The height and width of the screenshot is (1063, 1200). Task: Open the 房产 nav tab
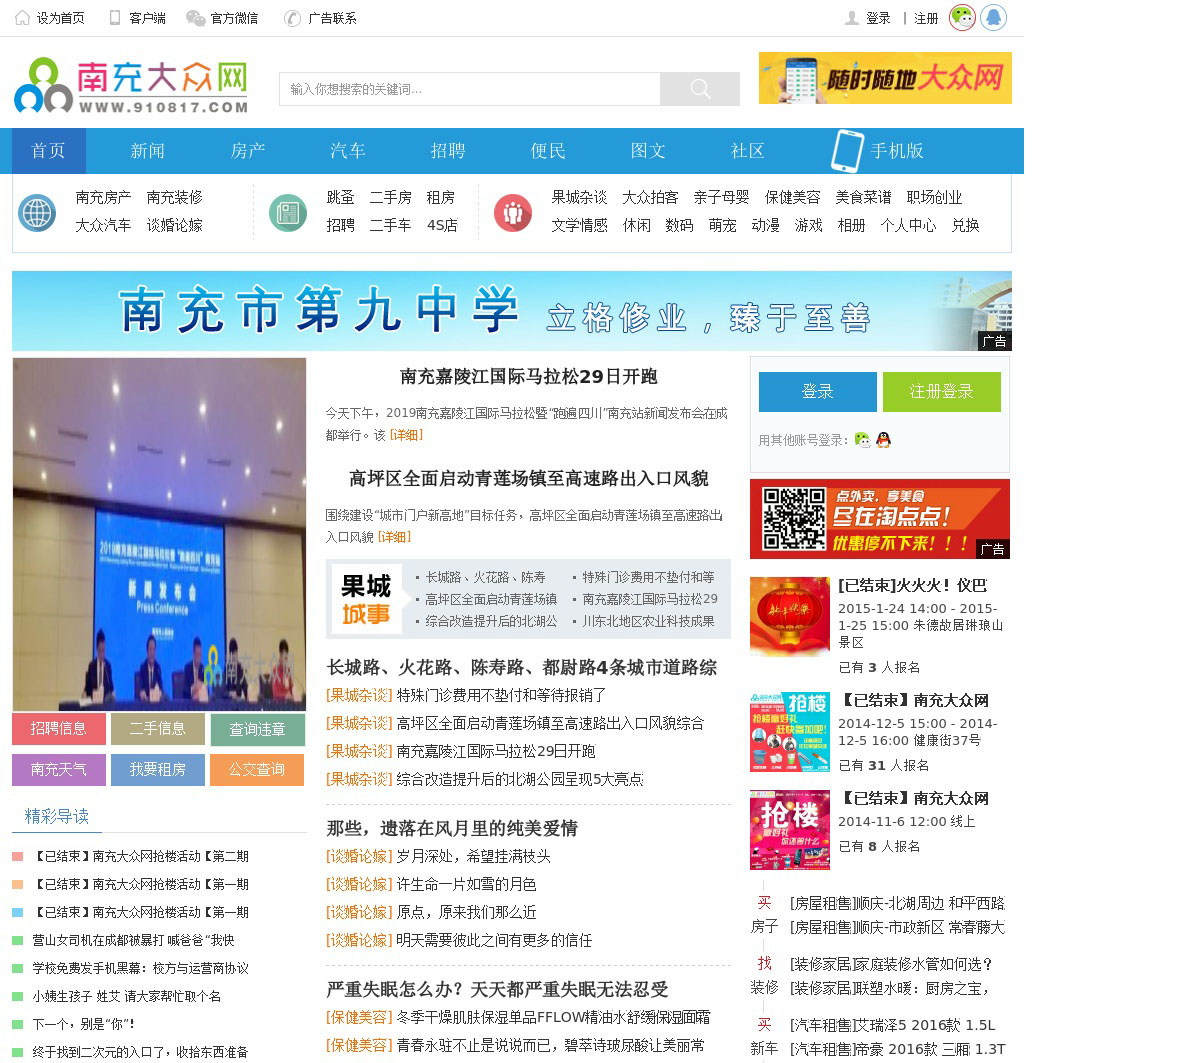click(248, 151)
